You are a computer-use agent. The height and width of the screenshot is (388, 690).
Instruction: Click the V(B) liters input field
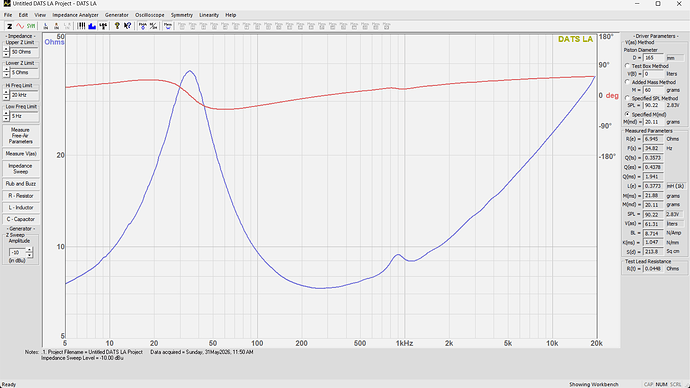pyautogui.click(x=653, y=74)
